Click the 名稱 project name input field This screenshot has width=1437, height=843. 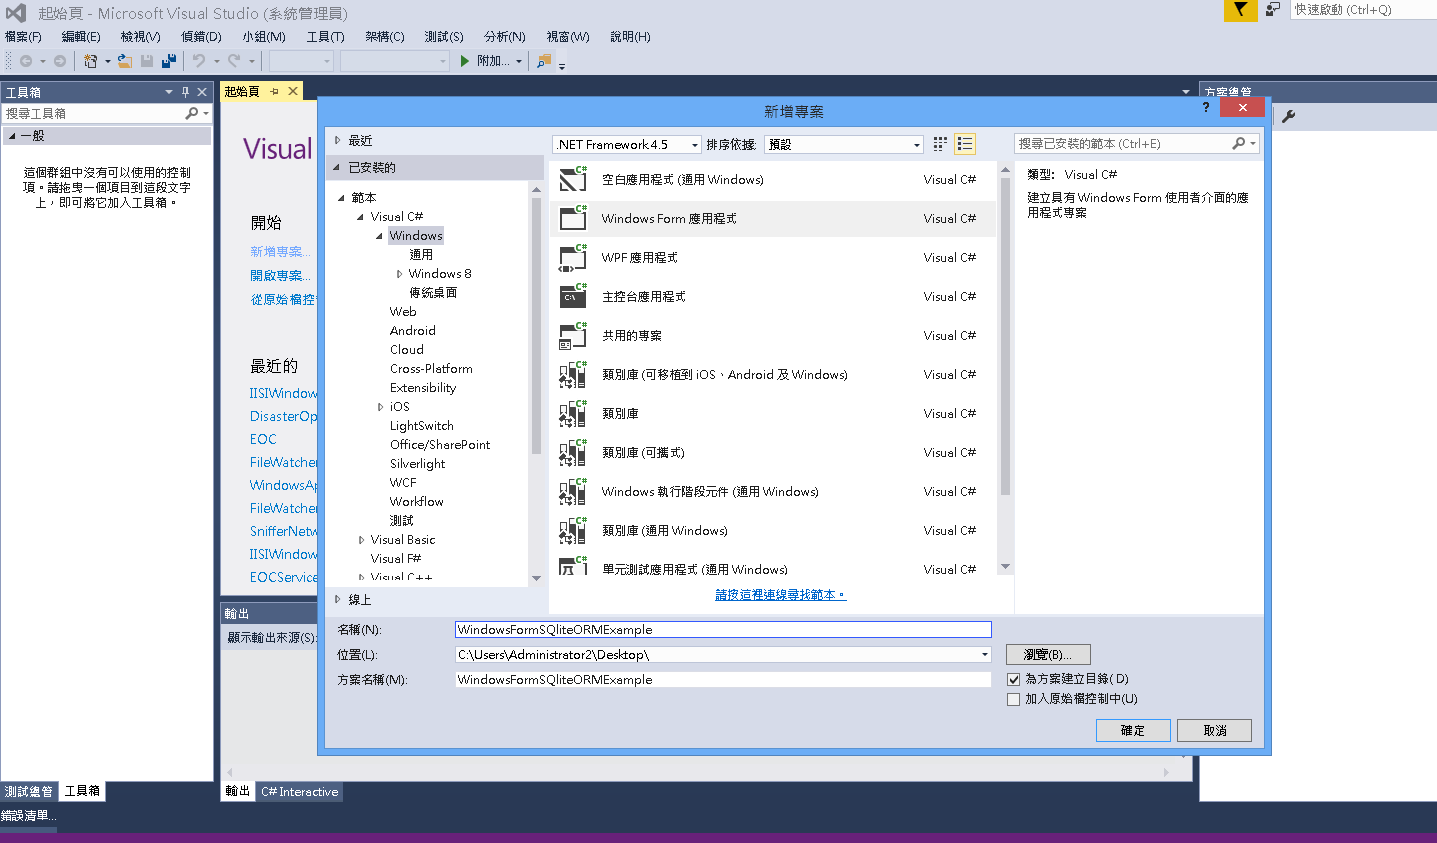click(x=723, y=630)
